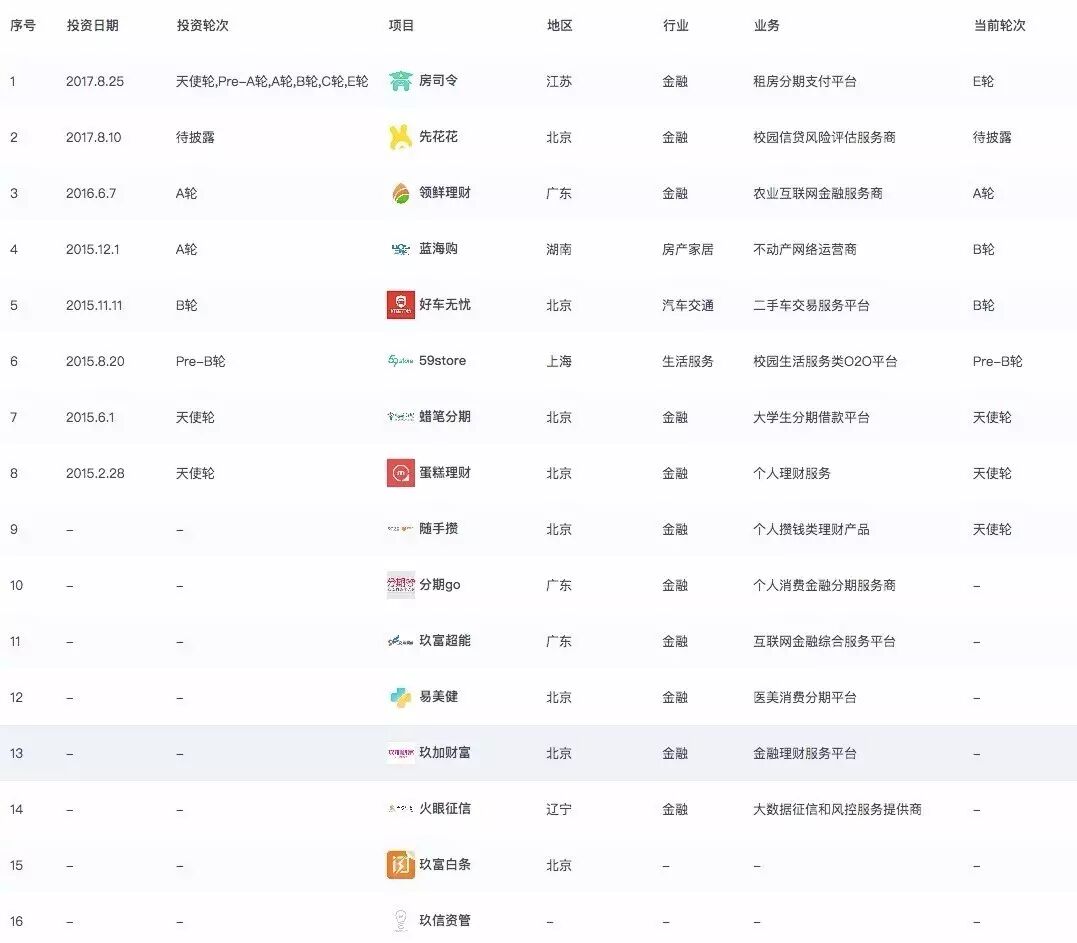Open the 玖富超能 project name
1077x943 pixels.
point(445,641)
